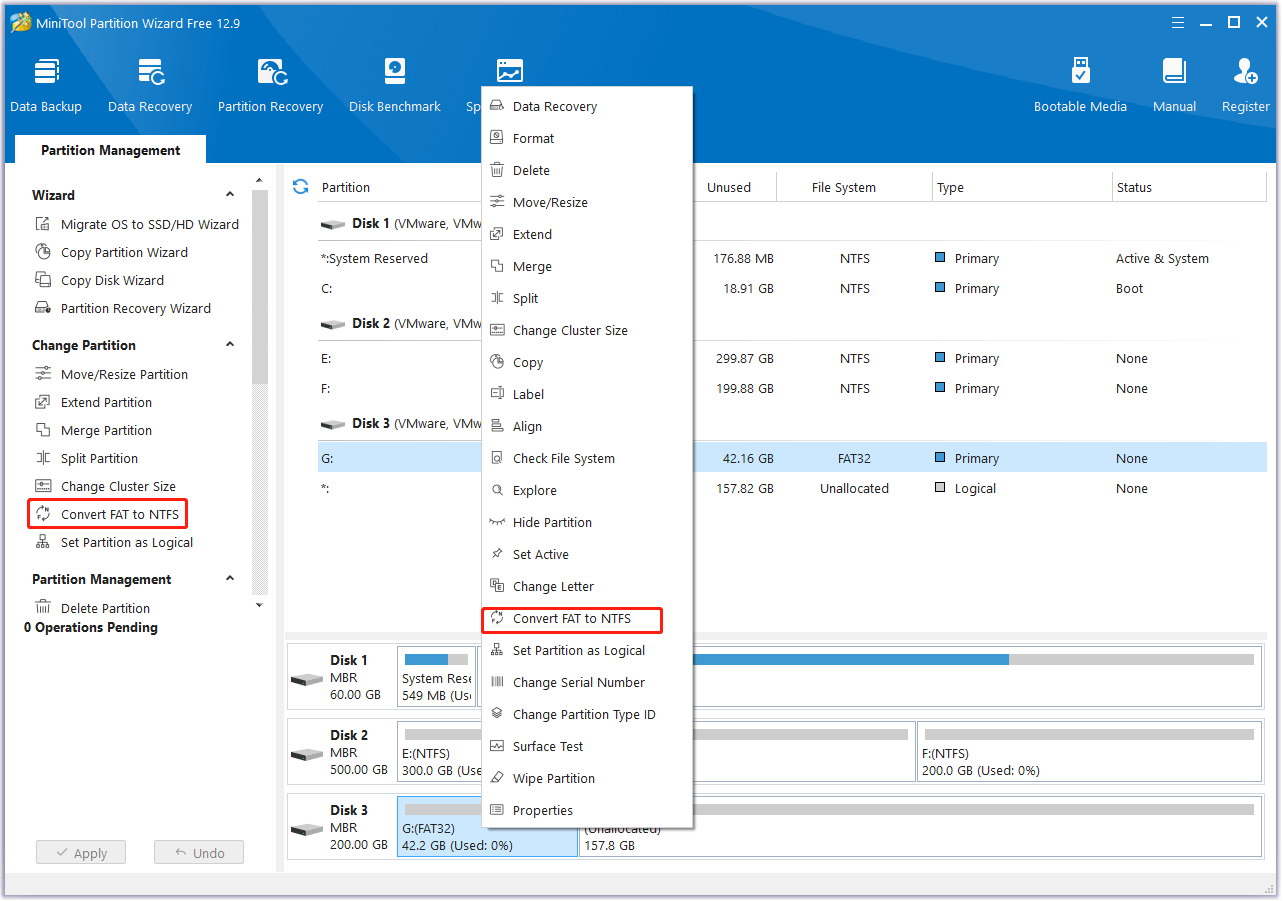
Task: Select Change Letter in the context menu
Action: pos(587,586)
